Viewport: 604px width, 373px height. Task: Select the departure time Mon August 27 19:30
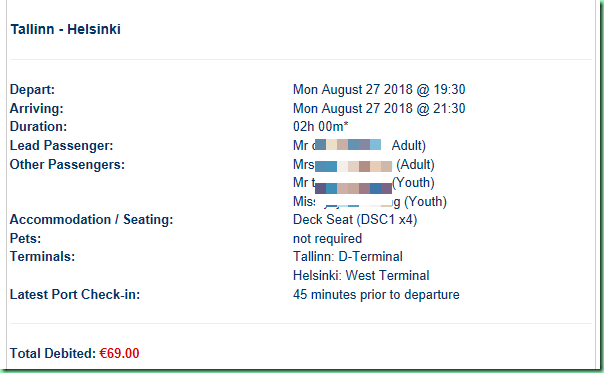pos(379,89)
